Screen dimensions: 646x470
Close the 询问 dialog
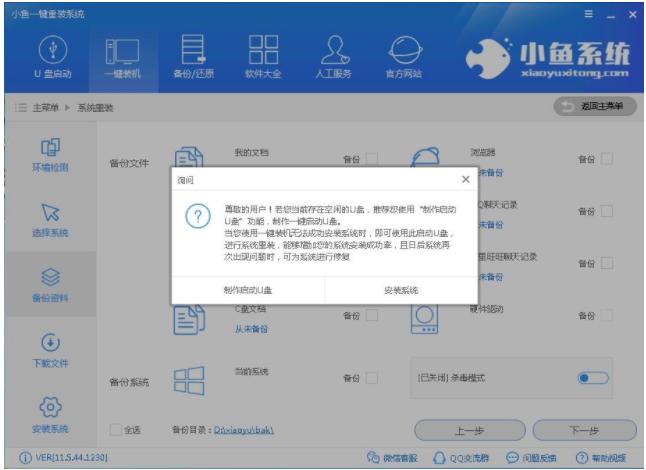[x=466, y=180]
